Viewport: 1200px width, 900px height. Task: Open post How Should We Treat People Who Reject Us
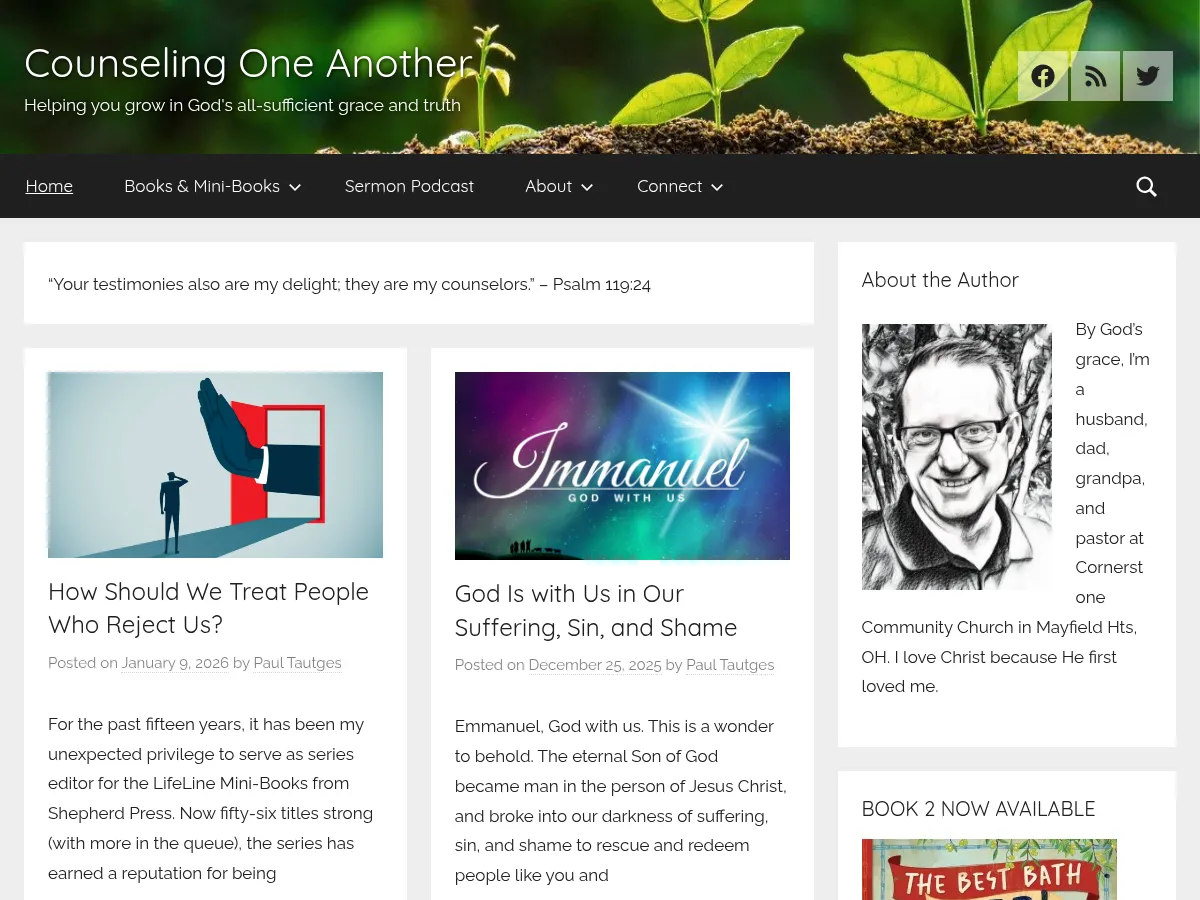click(x=208, y=608)
